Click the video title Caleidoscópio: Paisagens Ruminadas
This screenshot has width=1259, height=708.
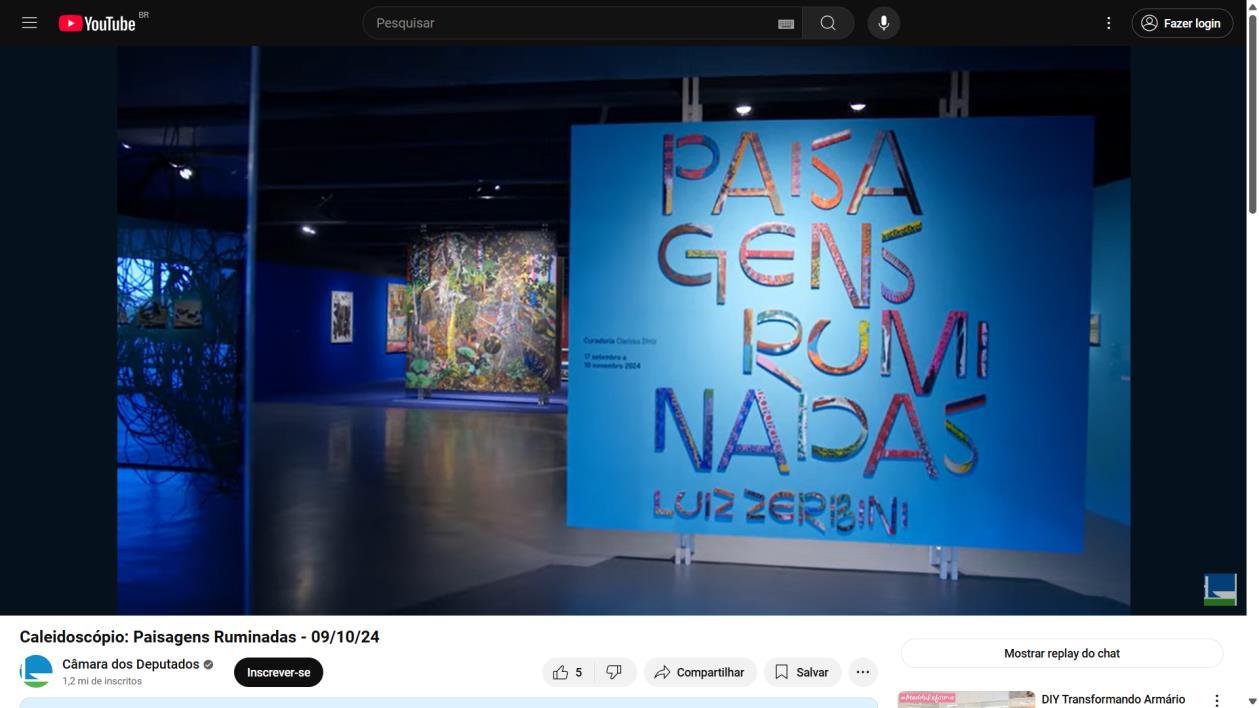(199, 637)
